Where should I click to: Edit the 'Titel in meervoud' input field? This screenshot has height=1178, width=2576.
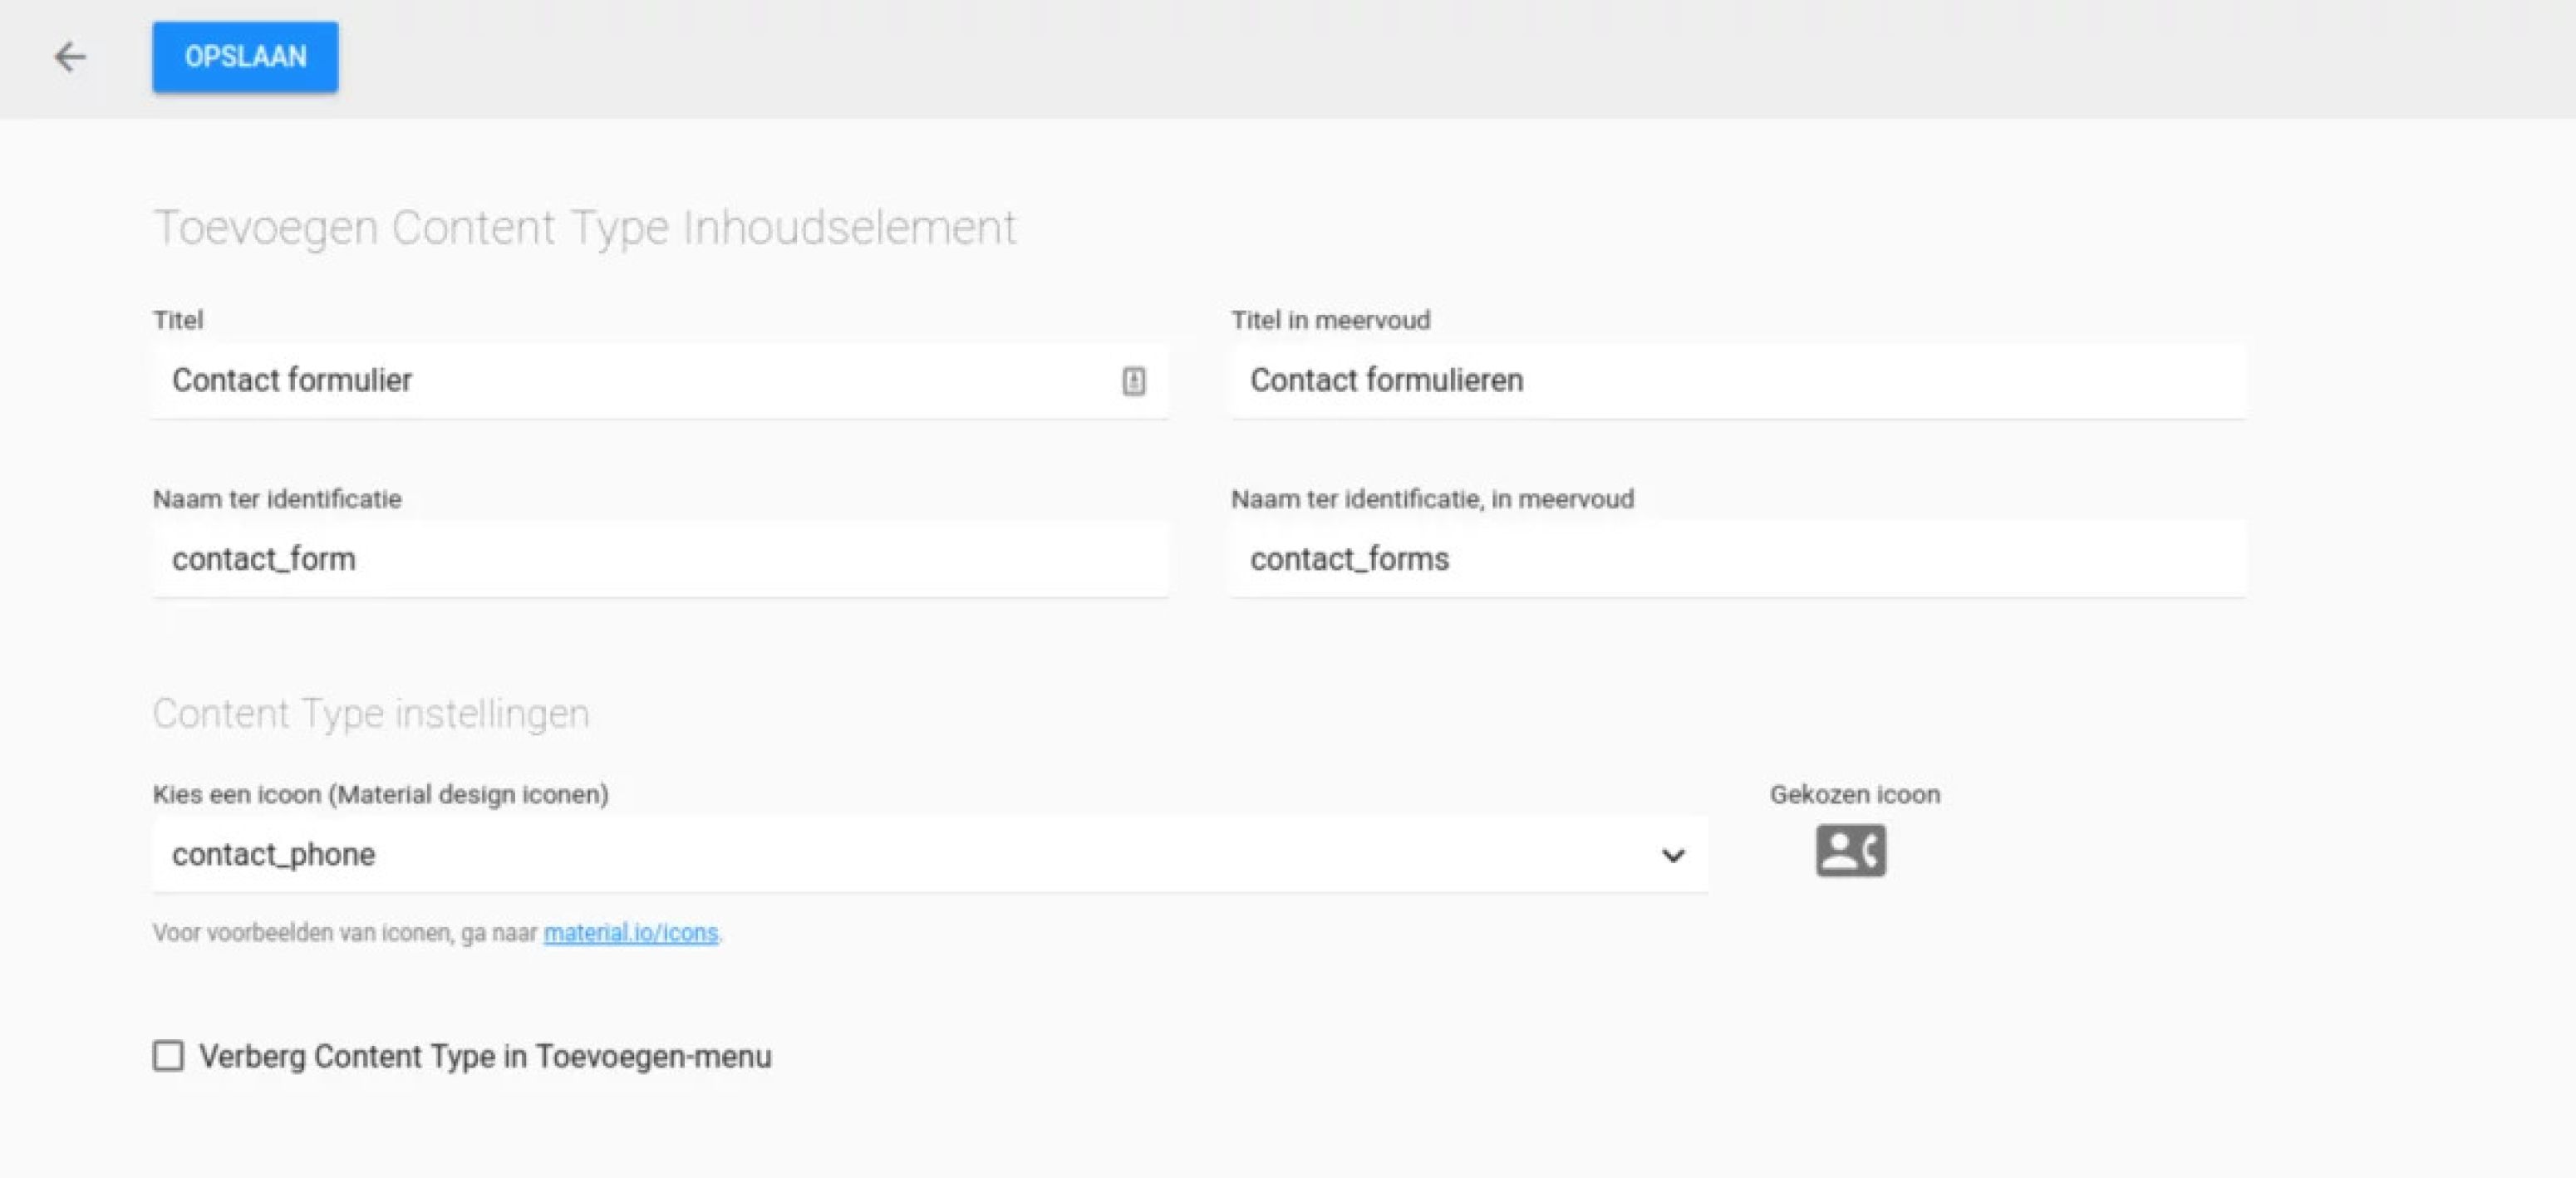tap(1738, 381)
